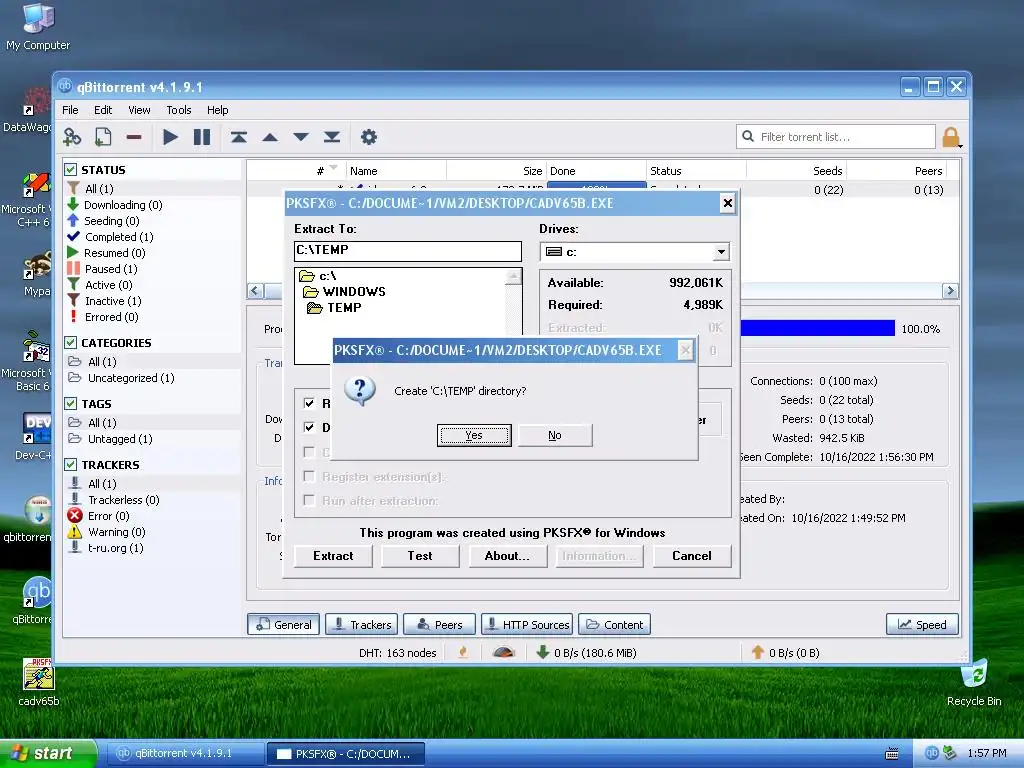Click the torrent list right scroll arrow

tap(950, 291)
